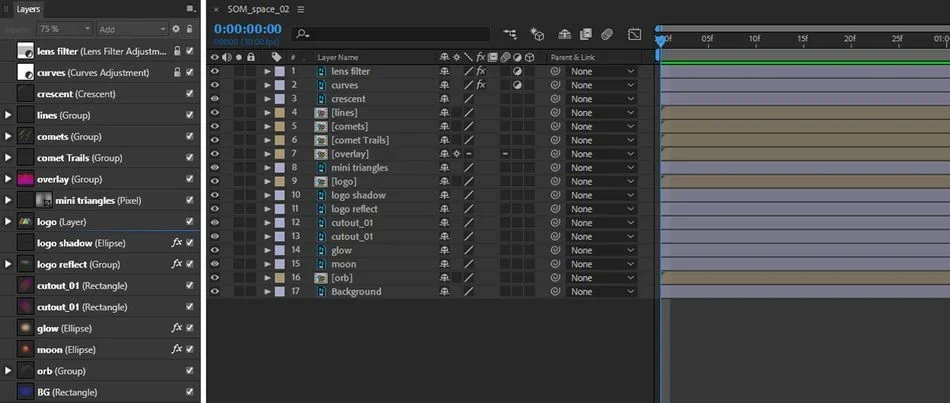Click the current timecode 0:00:00:00
Screen dimensions: 950x403
(247, 29)
